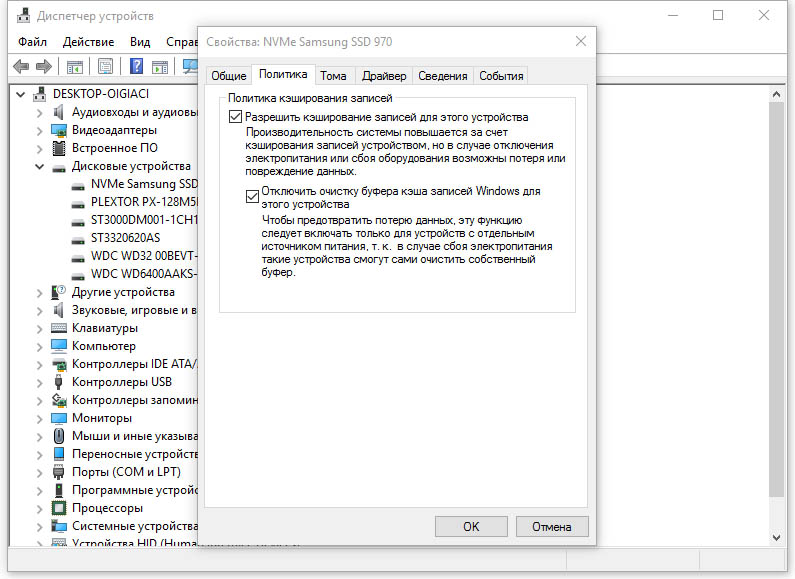Open the Действие menu
795x579 pixels.
click(x=88, y=42)
